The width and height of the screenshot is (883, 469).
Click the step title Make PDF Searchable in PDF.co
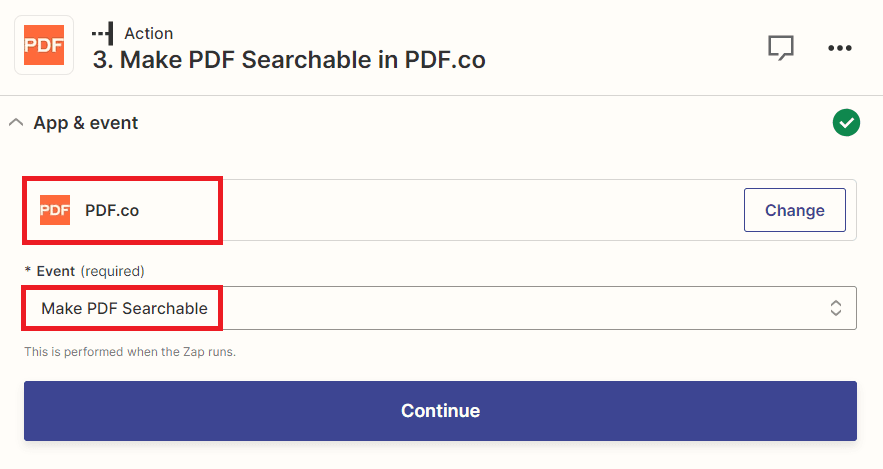click(x=289, y=60)
